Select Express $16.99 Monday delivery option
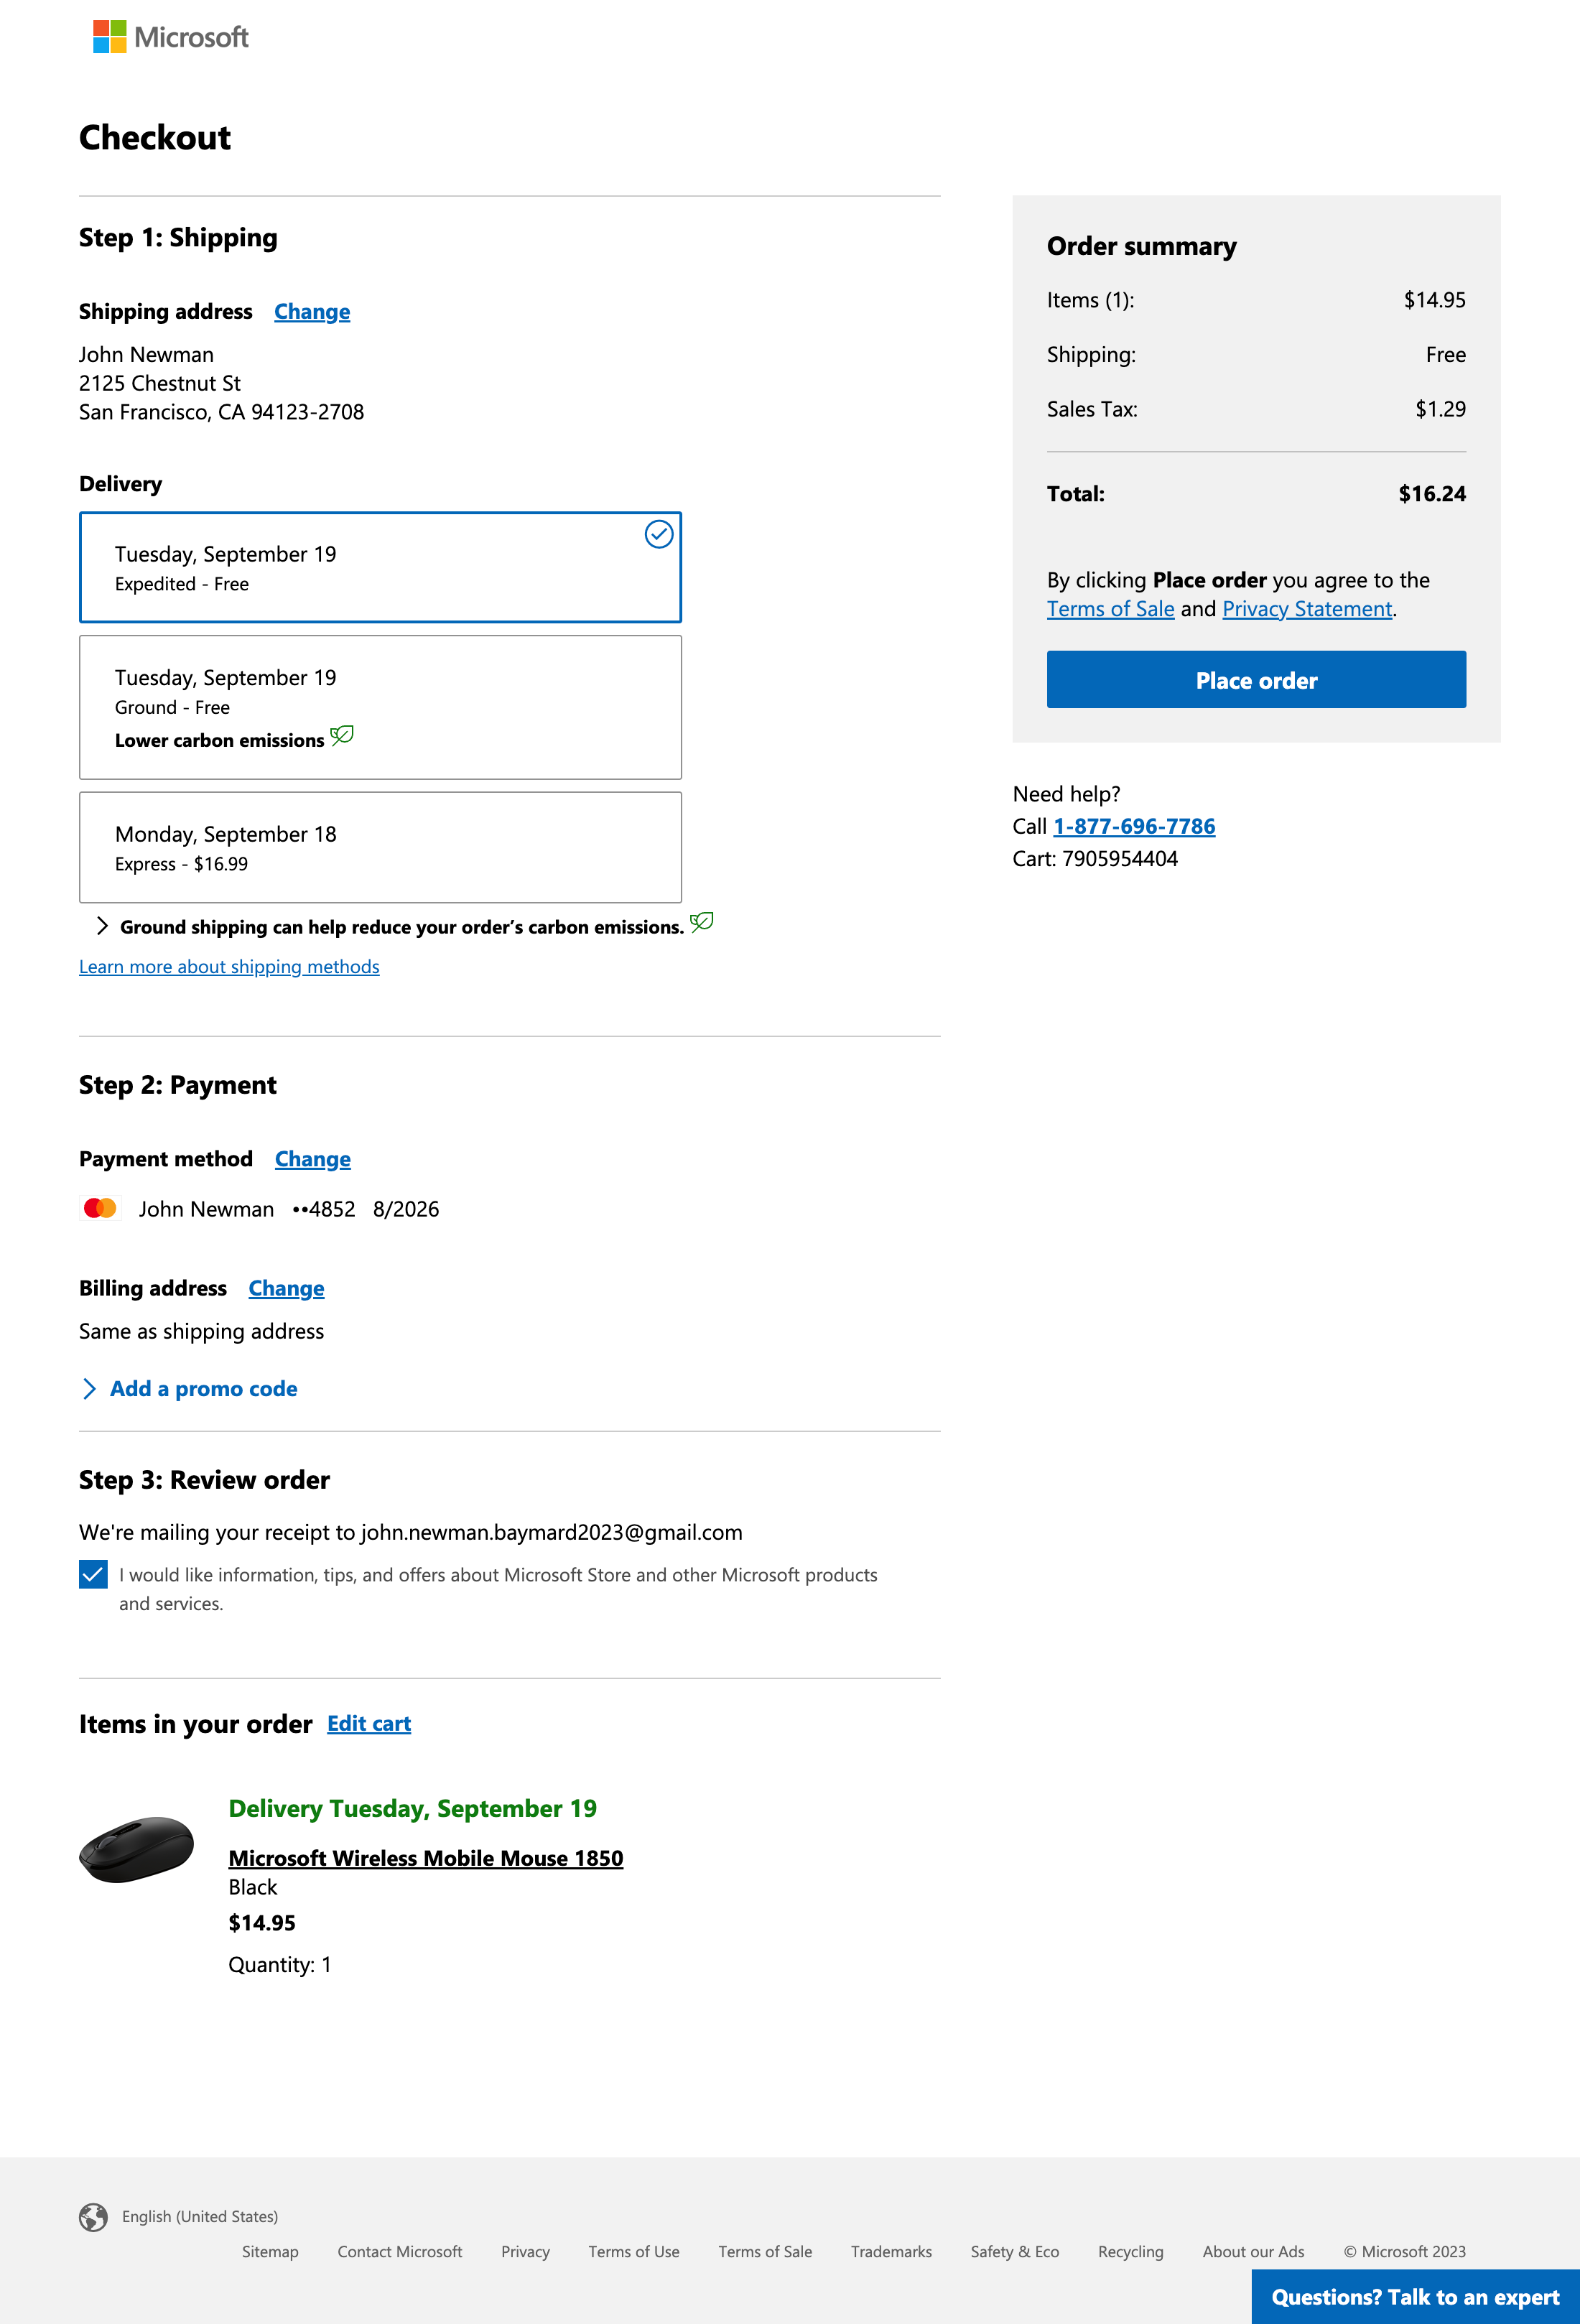This screenshot has width=1580, height=2324. [x=380, y=847]
